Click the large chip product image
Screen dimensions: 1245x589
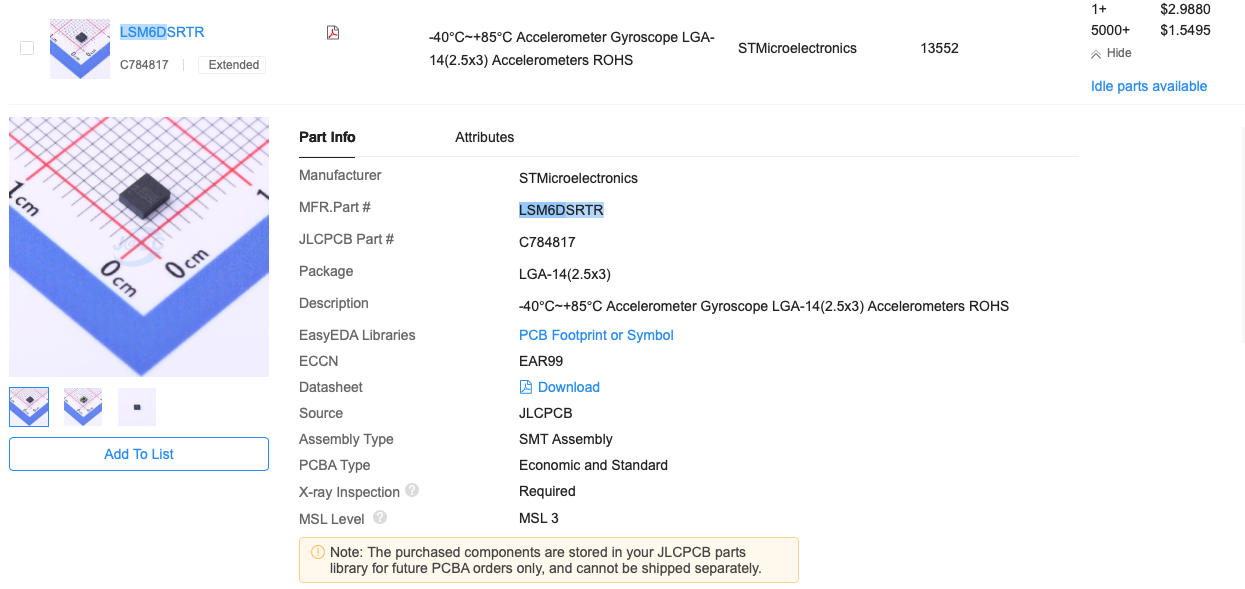[x=139, y=247]
